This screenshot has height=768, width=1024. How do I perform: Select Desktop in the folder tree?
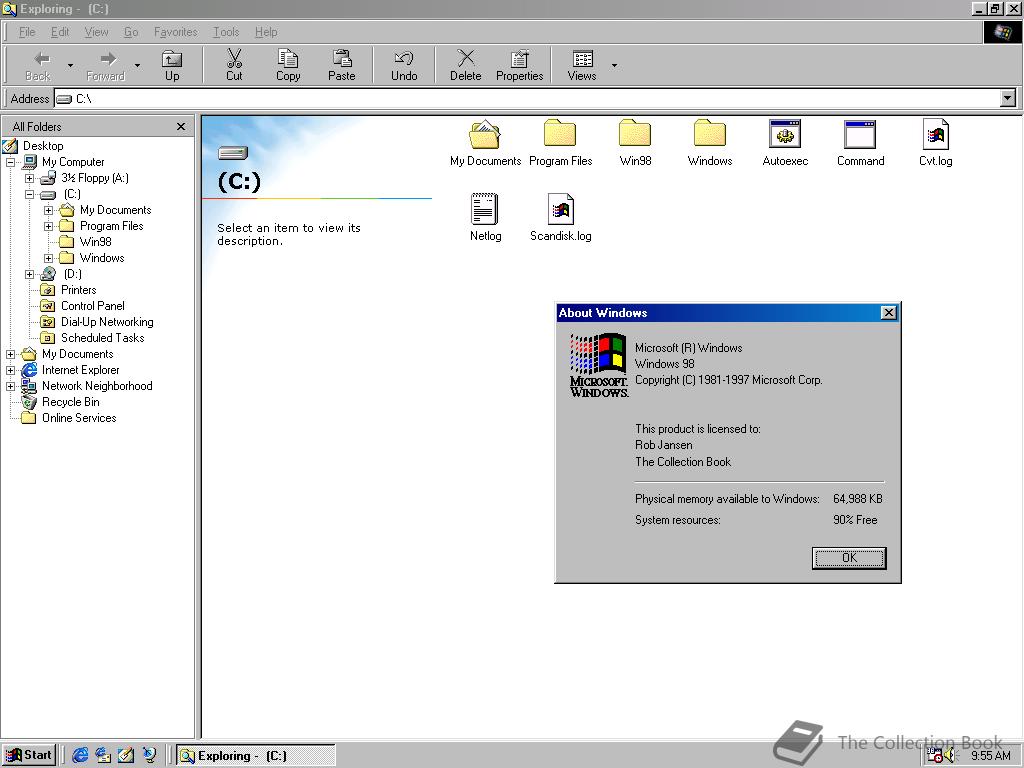[43, 146]
